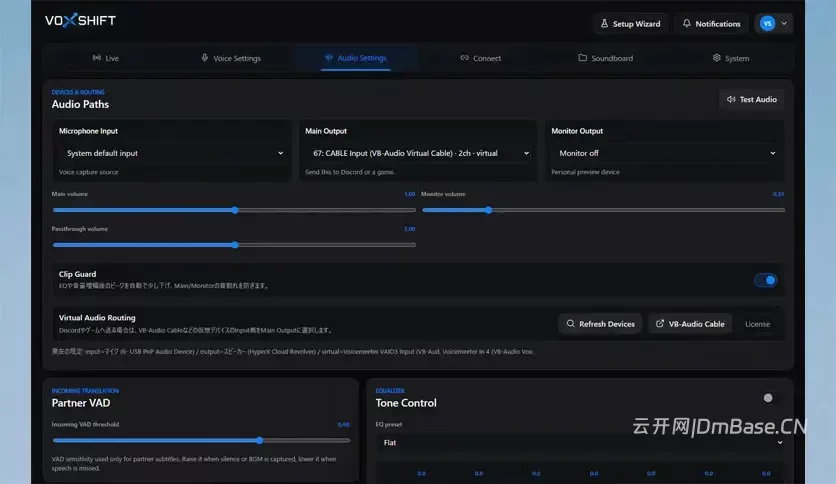Click 'Personal preview device' hint text

(585, 172)
